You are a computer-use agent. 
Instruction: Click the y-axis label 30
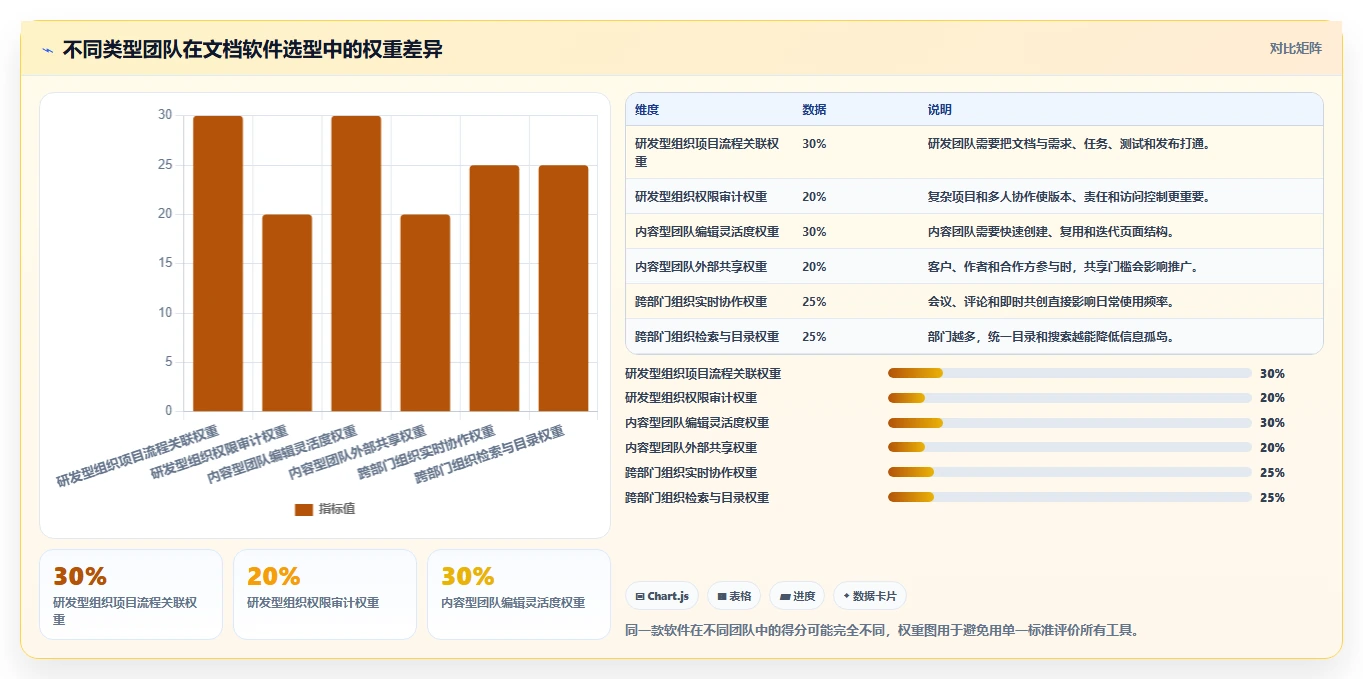coord(165,115)
